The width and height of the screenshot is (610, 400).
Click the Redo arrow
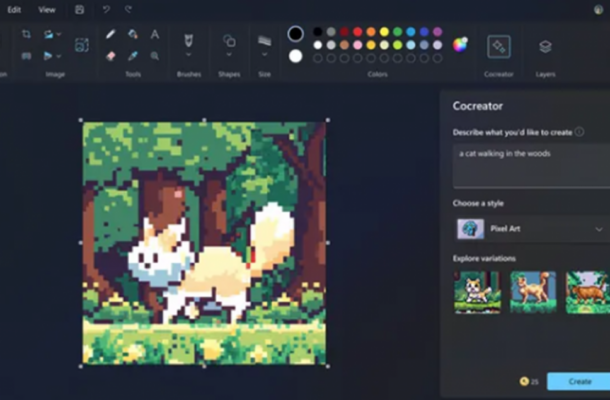[128, 9]
